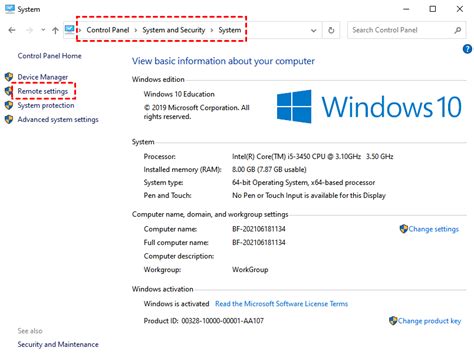474x361 pixels.
Task: Select System and Security breadcrumb
Action: pyautogui.click(x=174, y=30)
